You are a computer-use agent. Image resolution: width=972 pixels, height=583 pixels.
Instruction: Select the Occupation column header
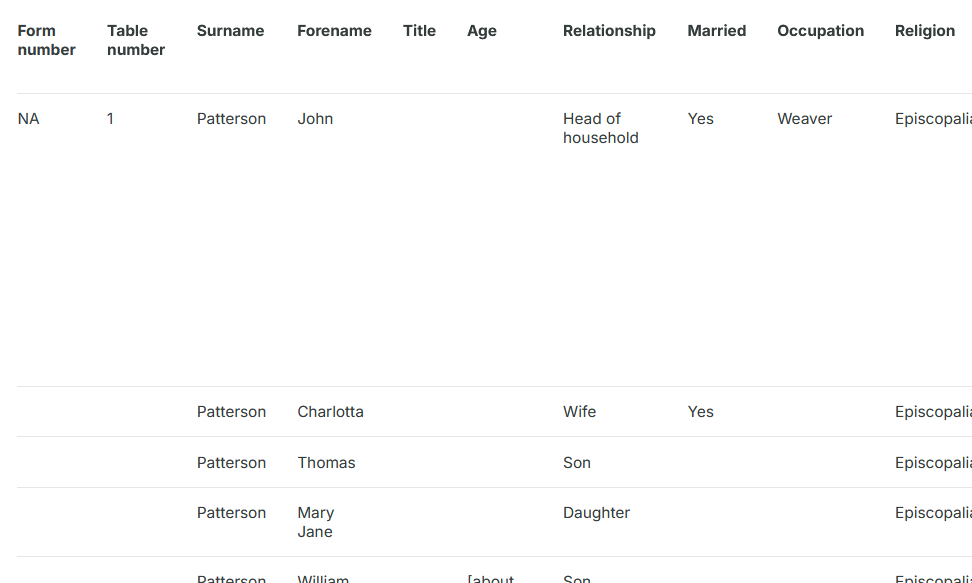coord(820,31)
